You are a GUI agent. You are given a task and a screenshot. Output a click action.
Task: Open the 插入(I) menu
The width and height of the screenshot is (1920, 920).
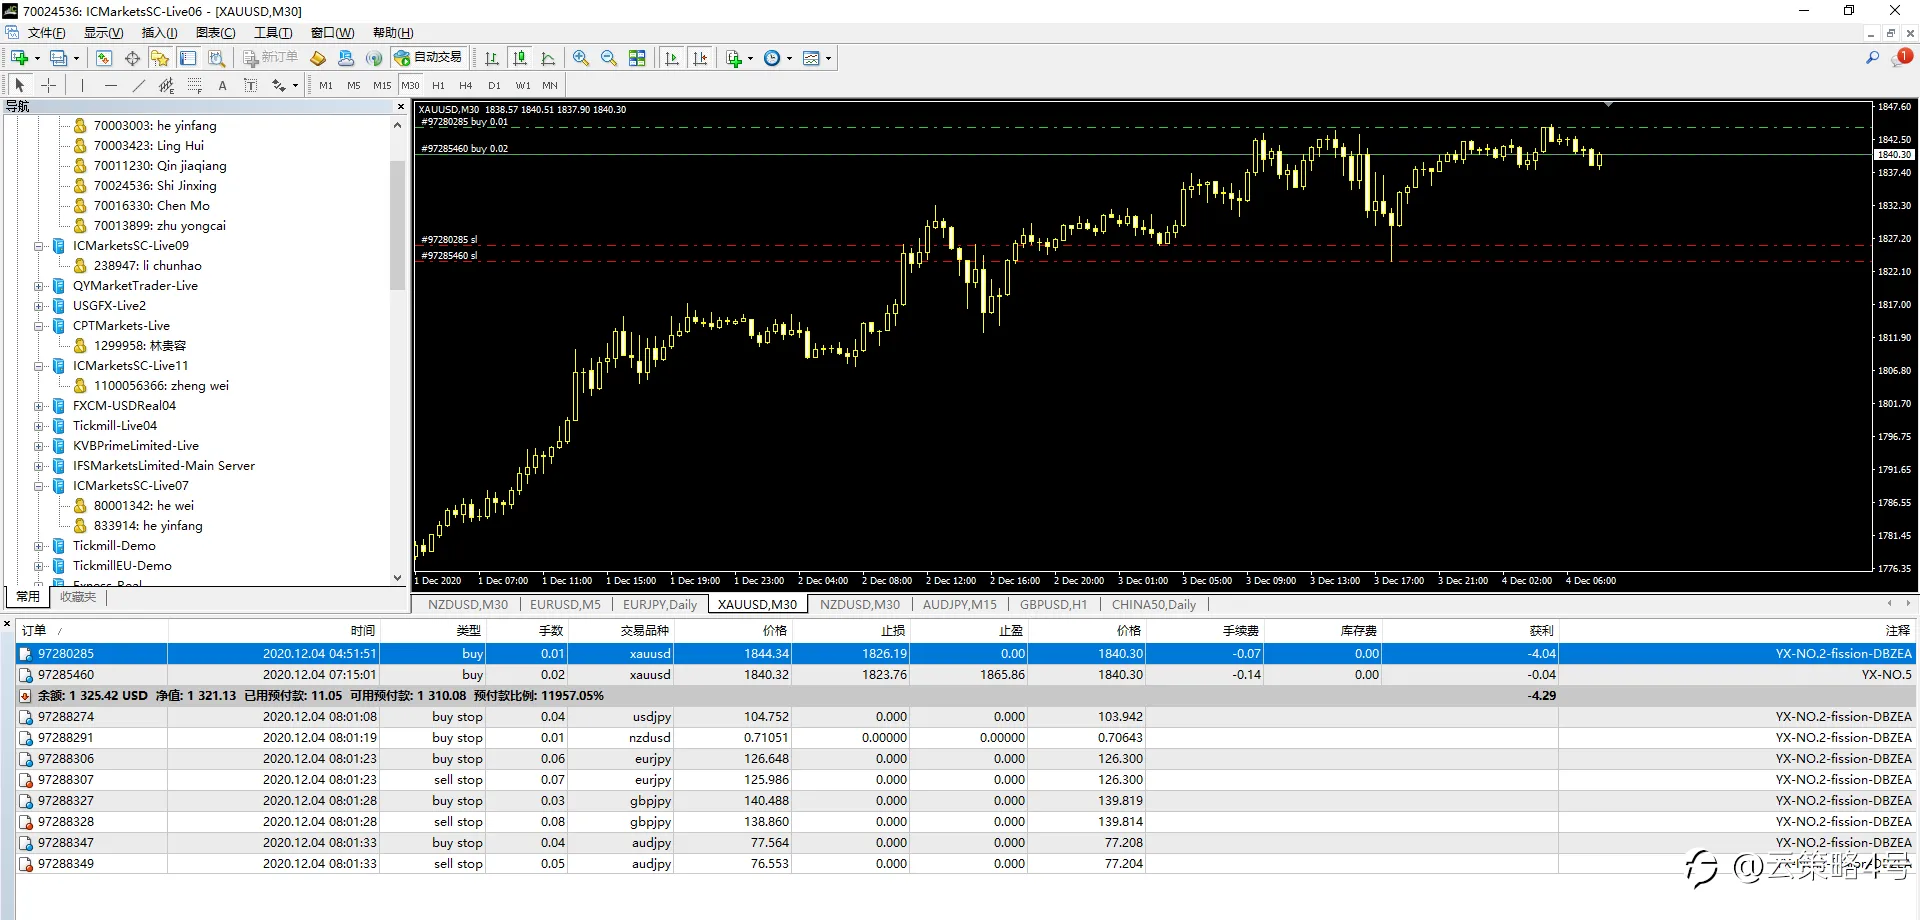click(159, 33)
